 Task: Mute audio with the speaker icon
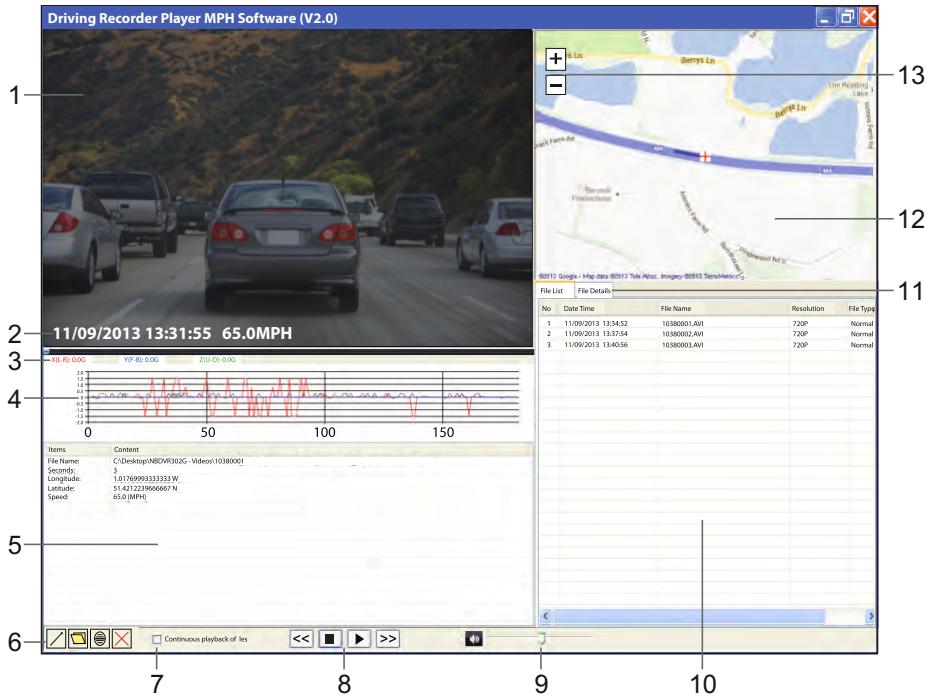tap(474, 639)
